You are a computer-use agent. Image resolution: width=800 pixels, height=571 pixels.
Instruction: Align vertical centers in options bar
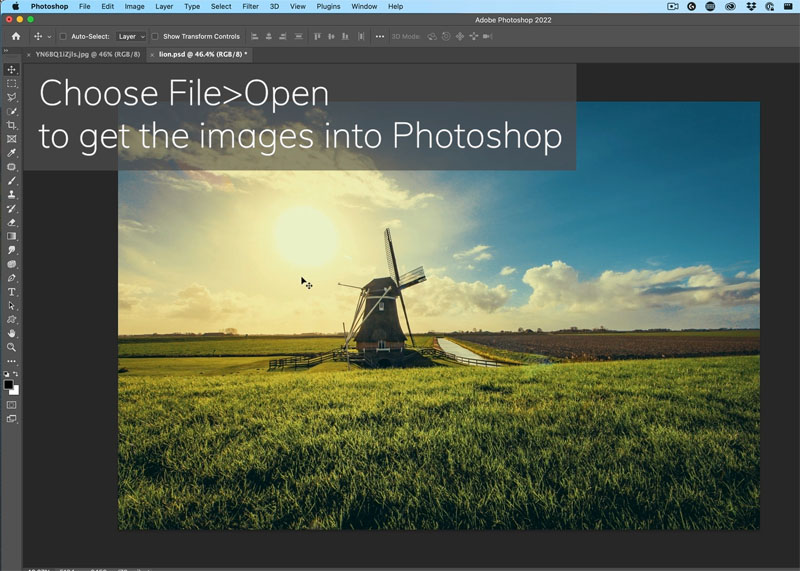coord(331,36)
